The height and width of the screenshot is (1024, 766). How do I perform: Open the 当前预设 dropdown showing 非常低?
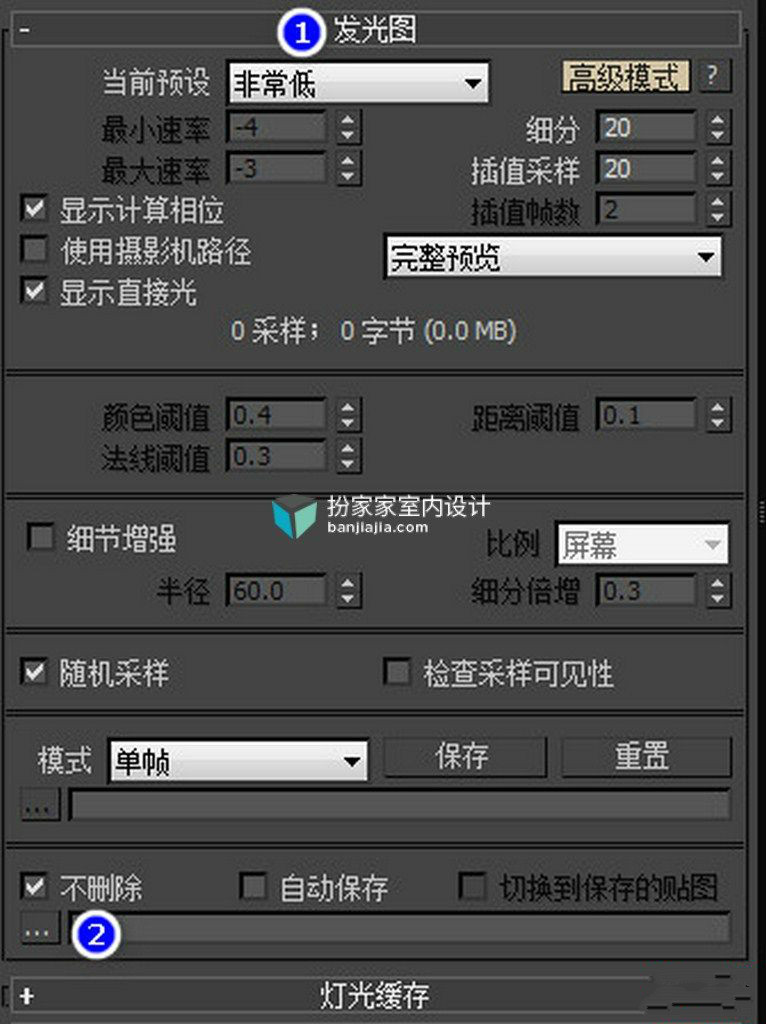click(x=359, y=83)
